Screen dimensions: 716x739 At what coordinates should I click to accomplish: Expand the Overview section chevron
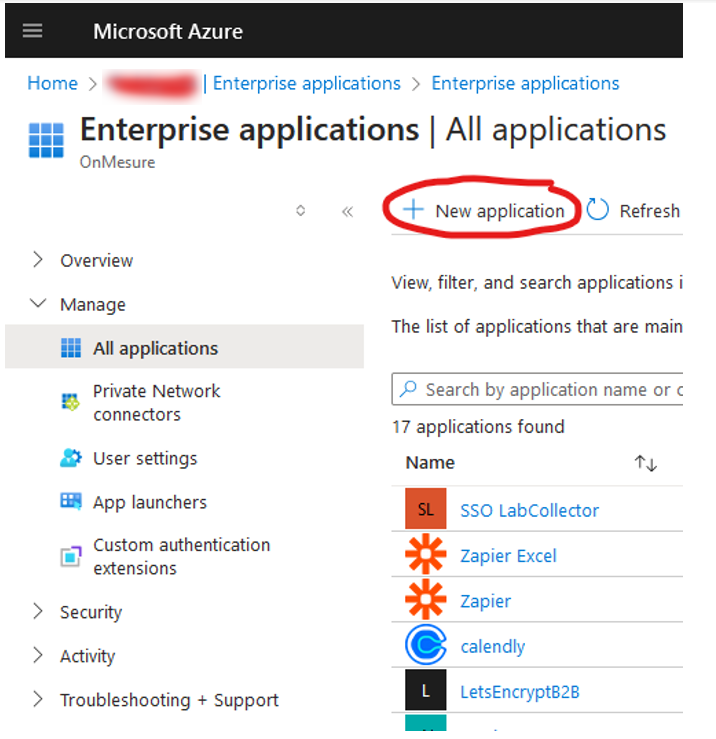(38, 260)
